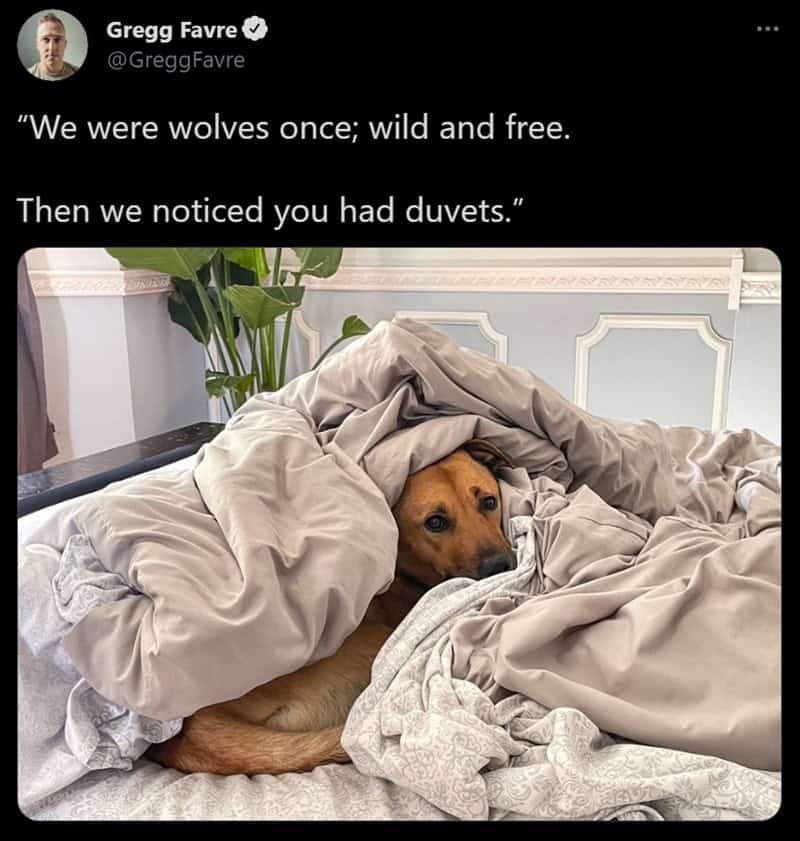Select the 'We were wolves once' text line

(293, 129)
